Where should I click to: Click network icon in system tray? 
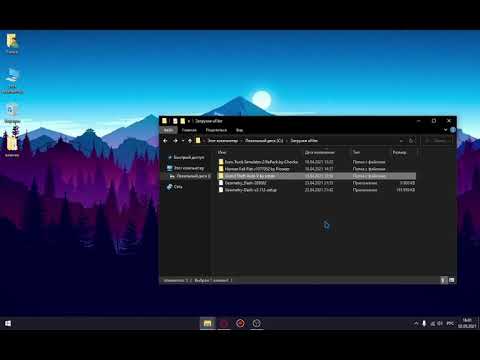tap(433, 323)
